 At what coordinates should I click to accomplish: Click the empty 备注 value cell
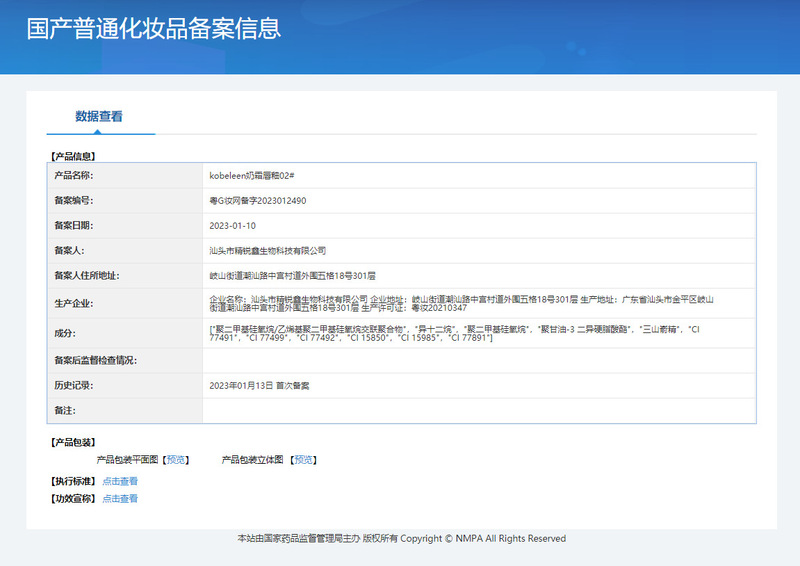(x=478, y=410)
